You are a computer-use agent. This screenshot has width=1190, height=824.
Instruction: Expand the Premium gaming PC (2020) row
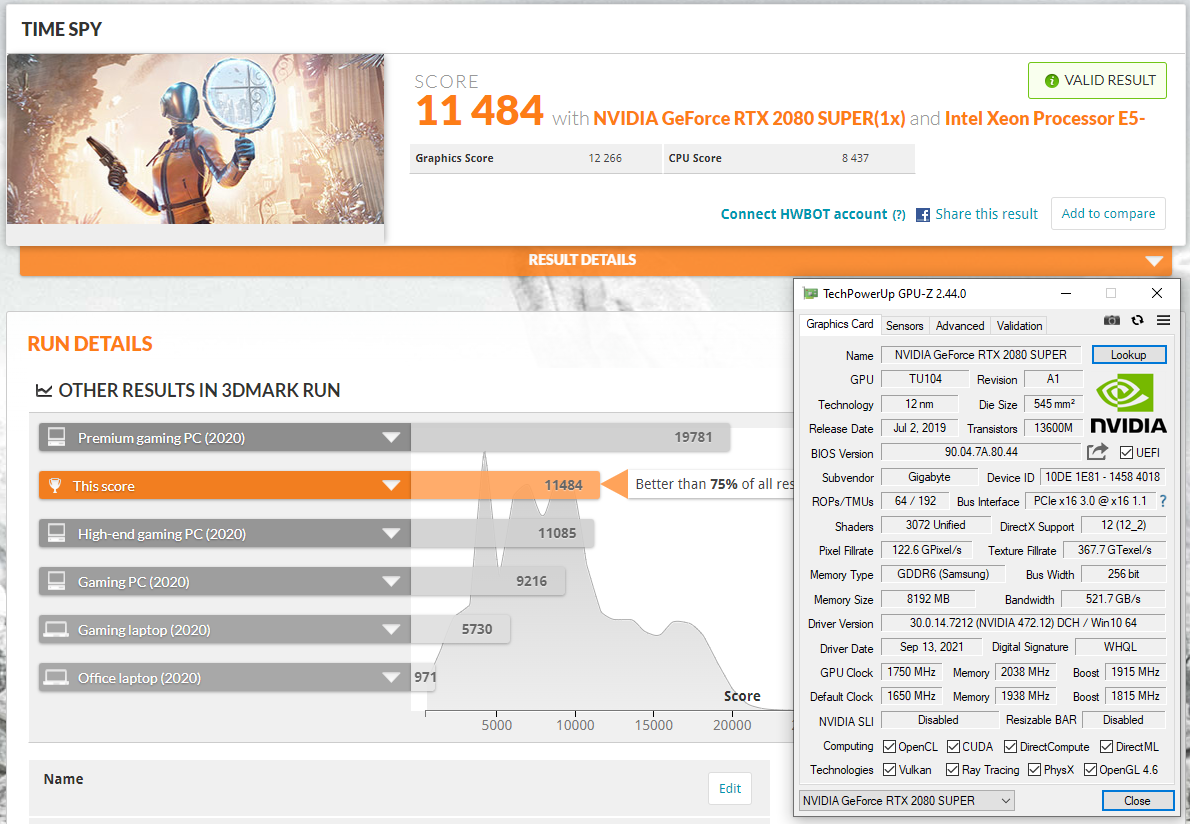(391, 438)
